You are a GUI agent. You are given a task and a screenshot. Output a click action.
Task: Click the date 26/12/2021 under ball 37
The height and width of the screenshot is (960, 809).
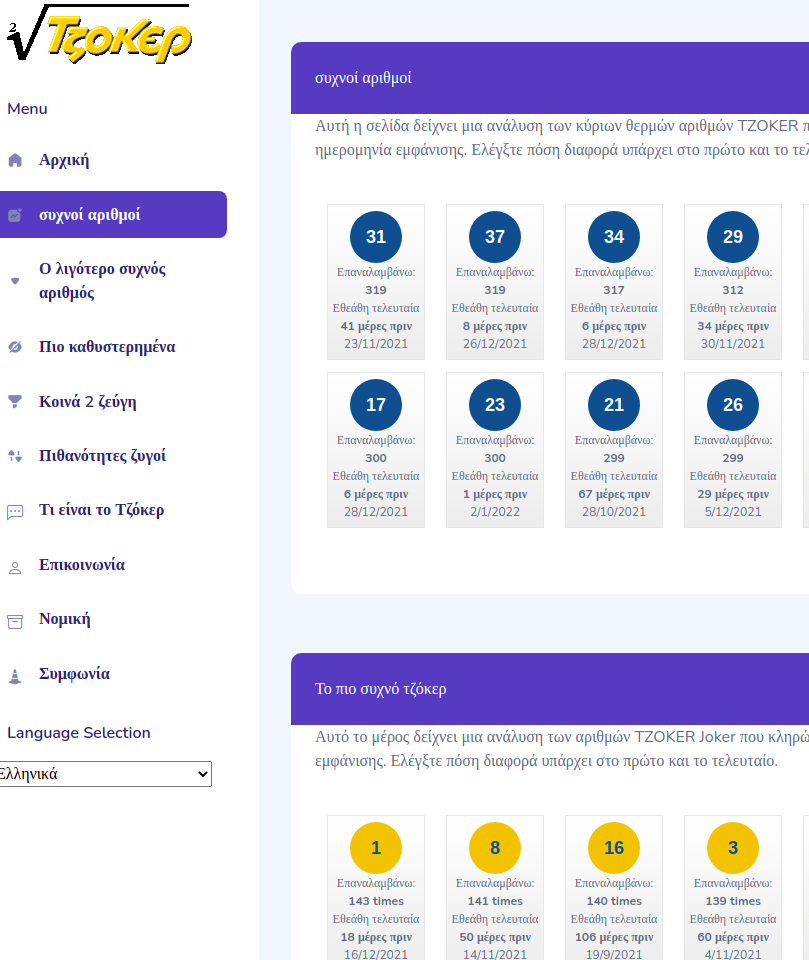[495, 343]
